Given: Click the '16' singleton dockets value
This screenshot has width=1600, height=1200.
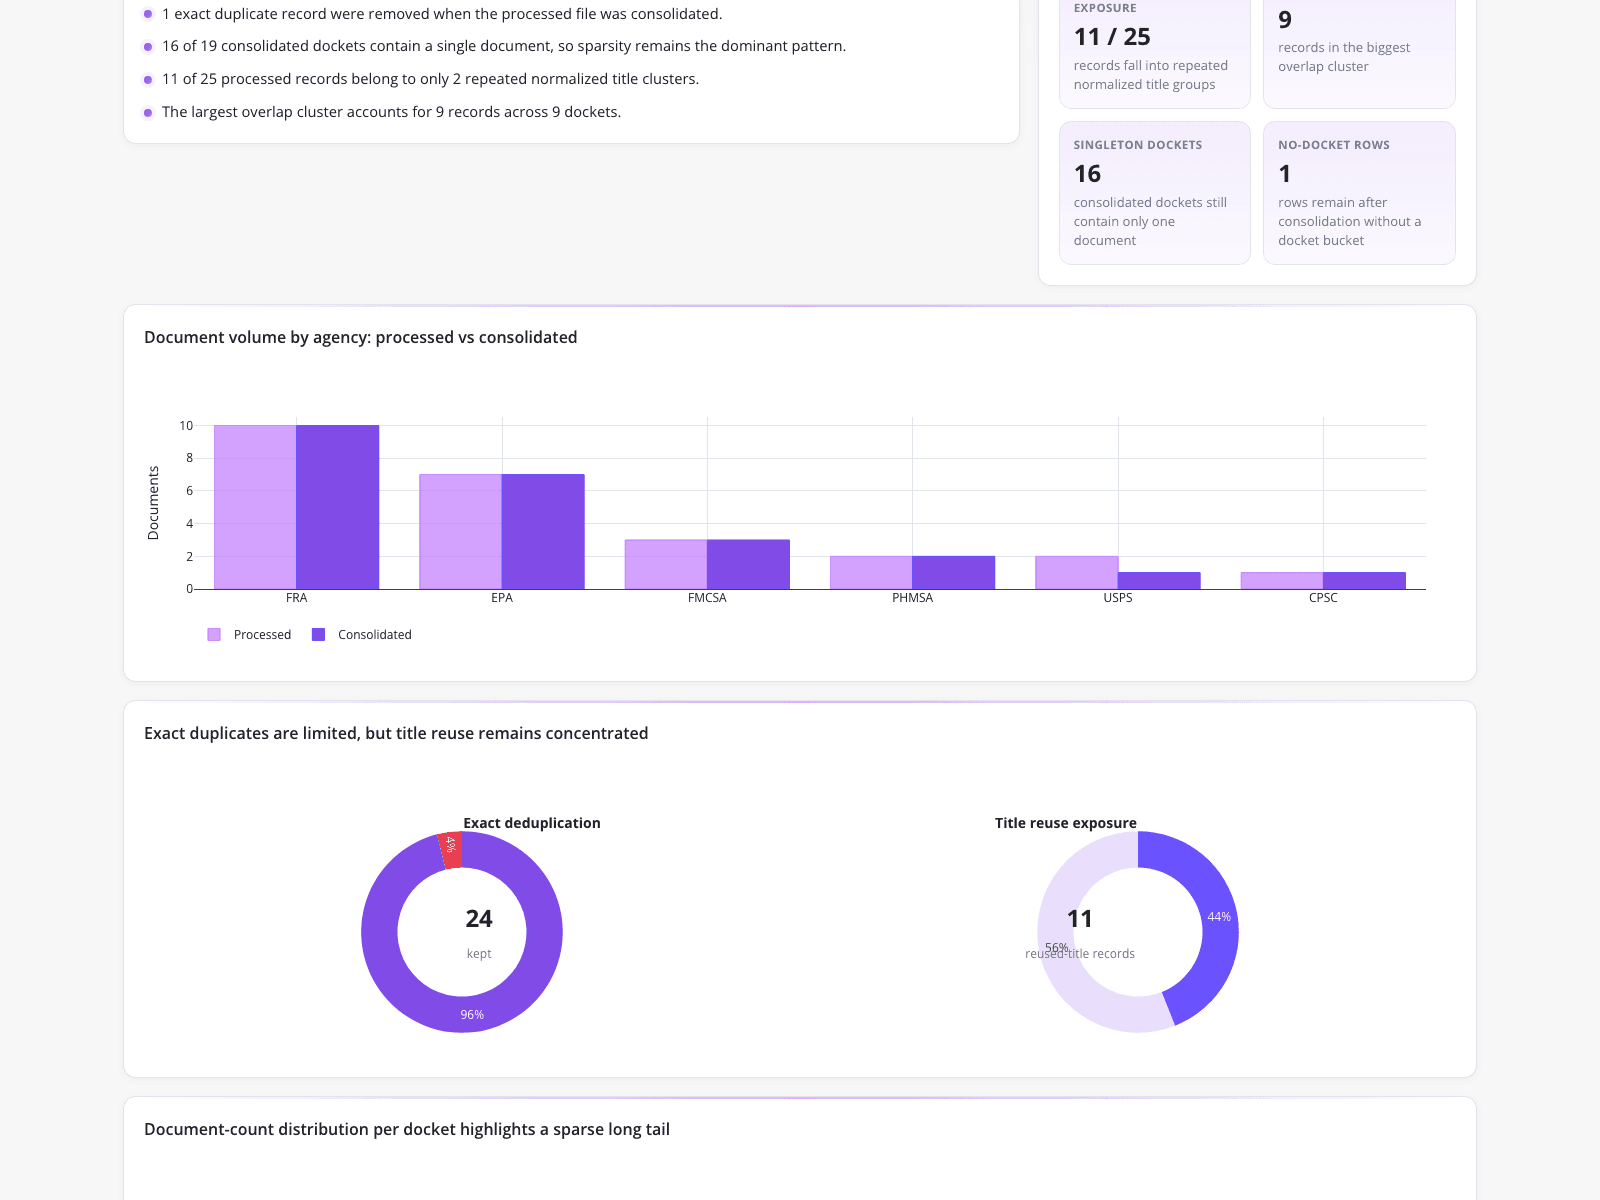Looking at the screenshot, I should point(1088,174).
